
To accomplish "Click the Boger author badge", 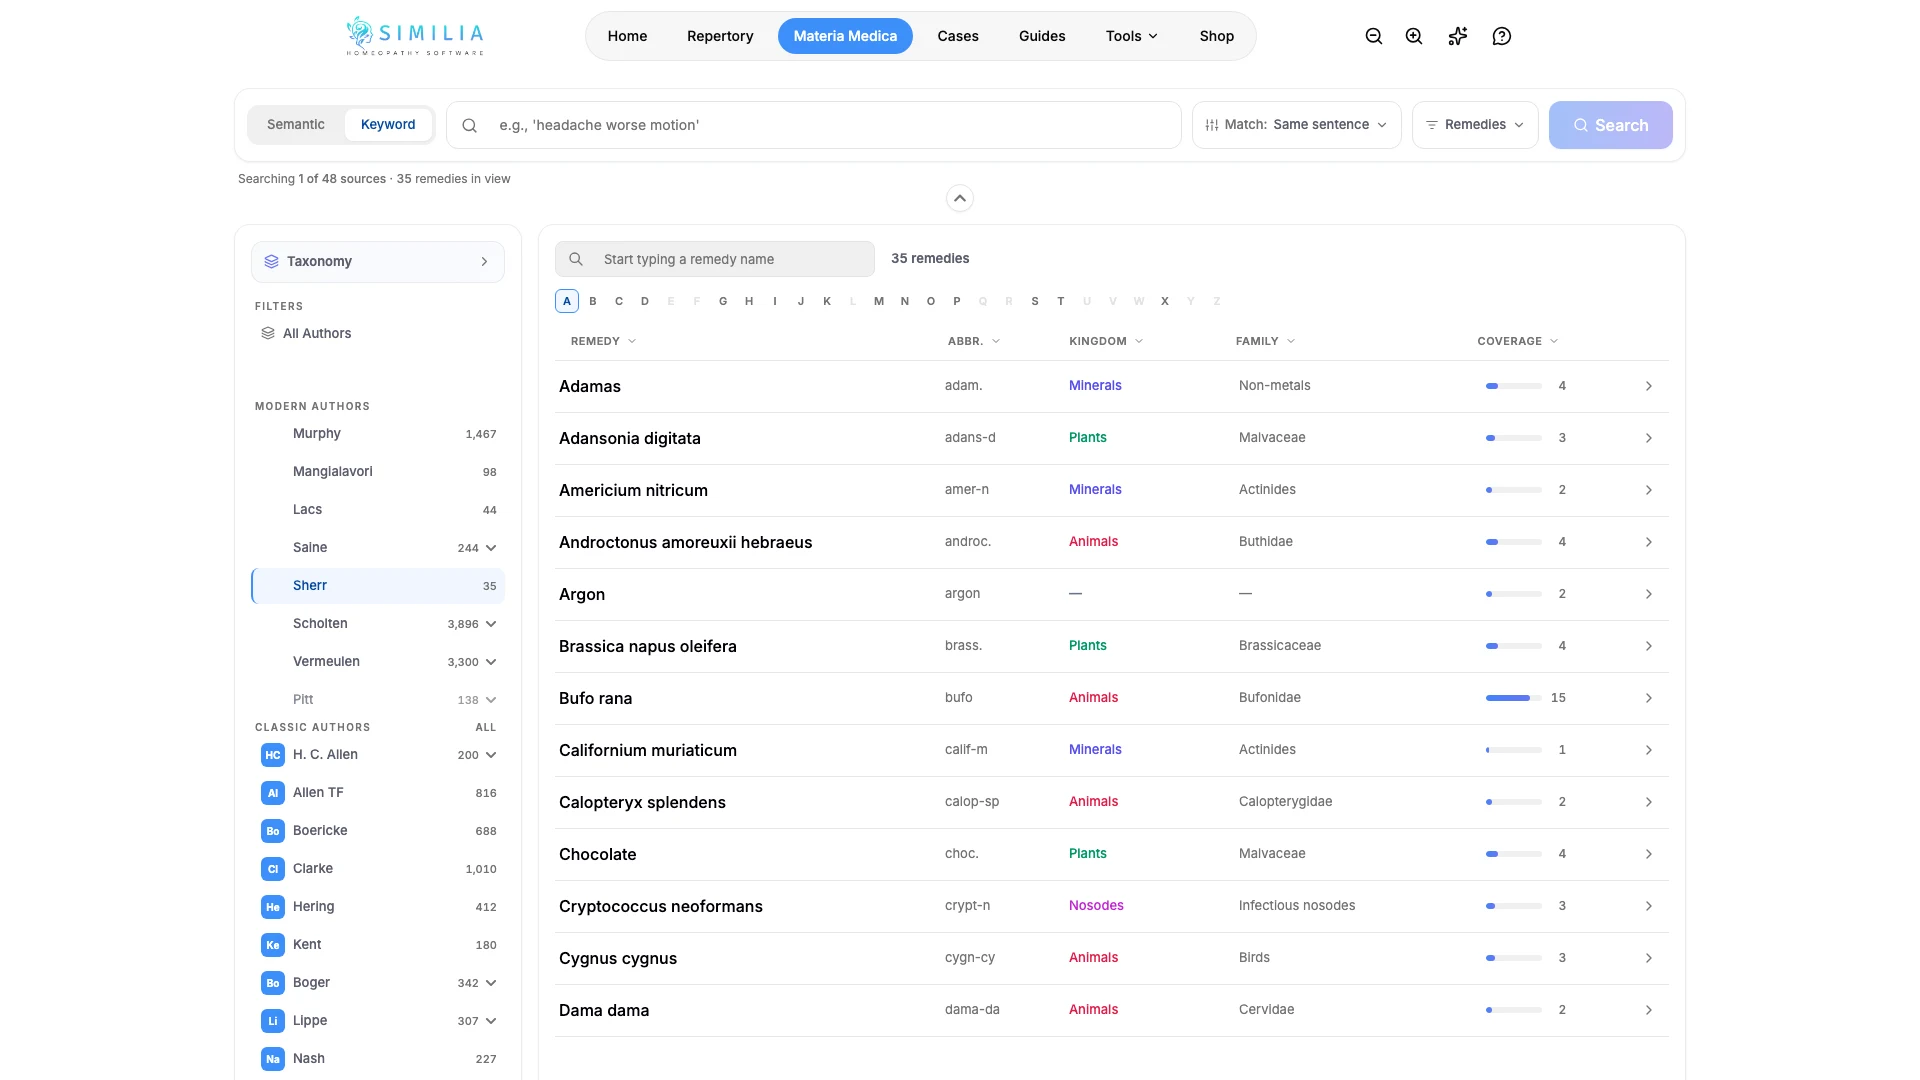I will (x=273, y=983).
